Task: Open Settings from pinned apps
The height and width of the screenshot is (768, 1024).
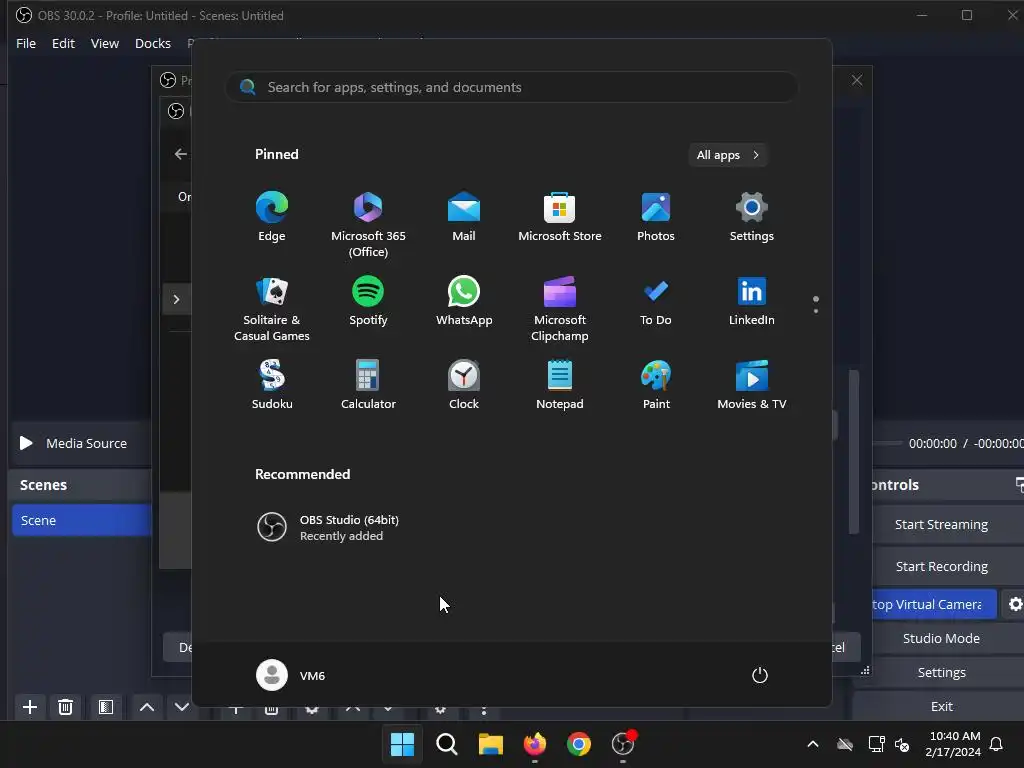Action: [x=752, y=217]
